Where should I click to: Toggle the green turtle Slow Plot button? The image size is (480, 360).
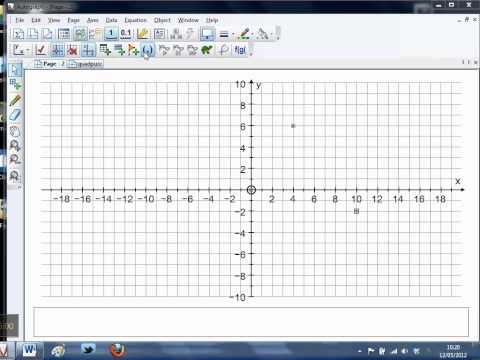pyautogui.click(x=207, y=50)
